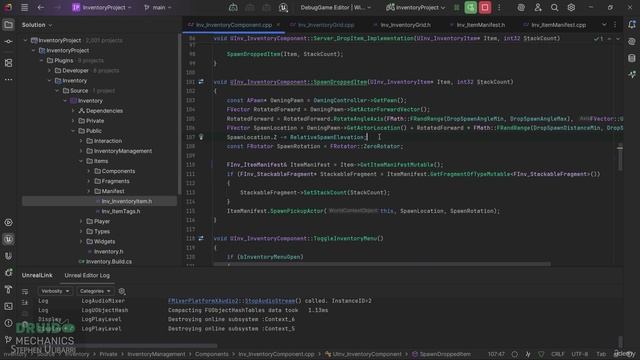
Task: Expand the Interaction folder
Action: click(81, 141)
